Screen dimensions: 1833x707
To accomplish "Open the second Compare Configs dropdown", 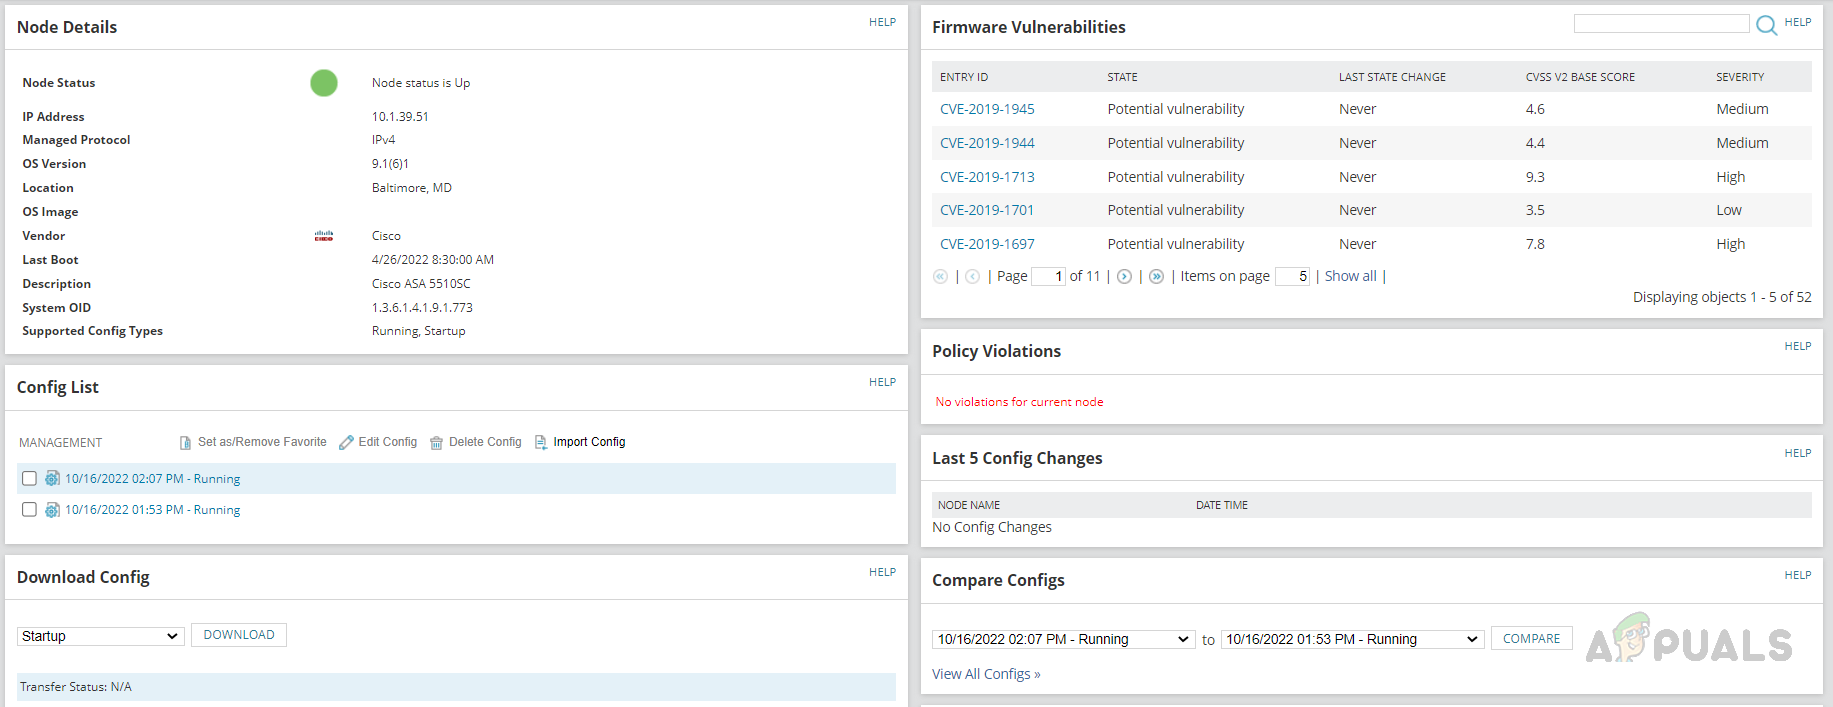I will pyautogui.click(x=1352, y=639).
